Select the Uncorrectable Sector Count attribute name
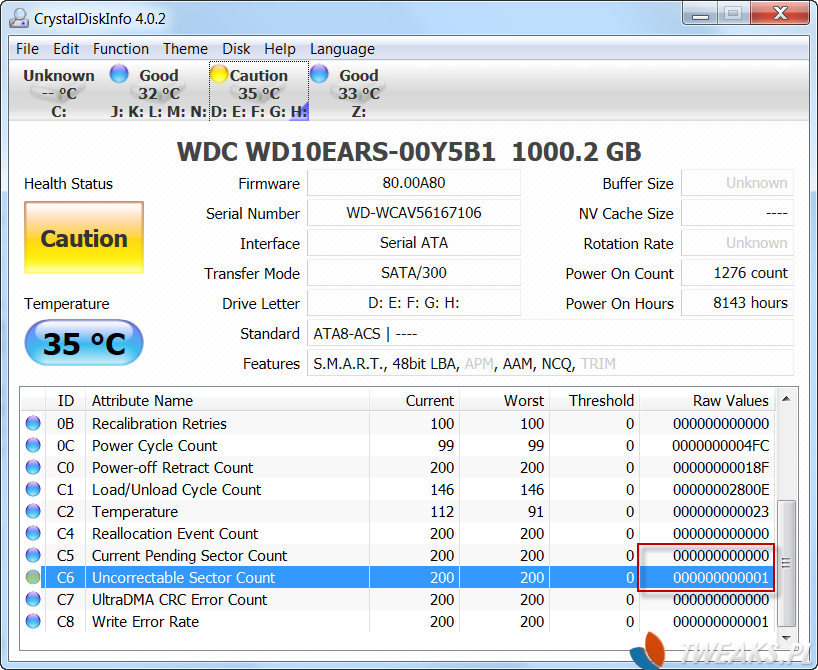Viewport: 818px width, 670px height. pyautogui.click(x=183, y=577)
